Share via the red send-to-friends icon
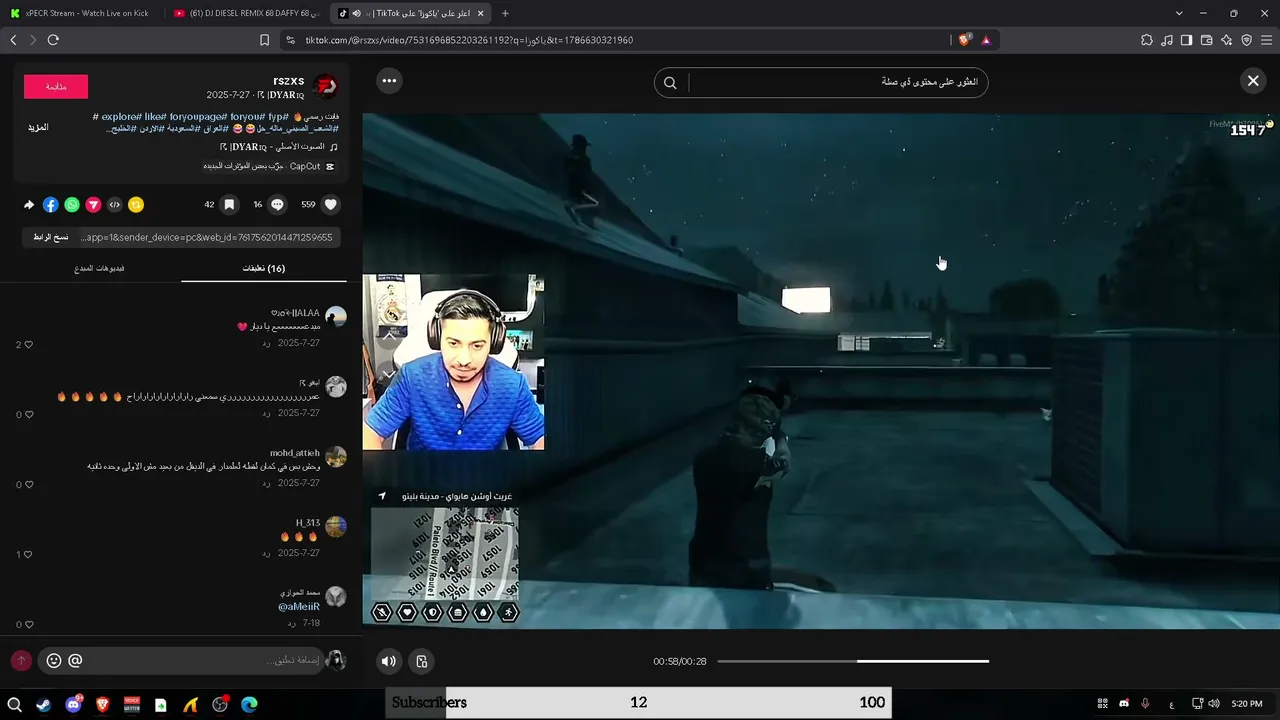Viewport: 1280px width, 720px height. click(93, 204)
